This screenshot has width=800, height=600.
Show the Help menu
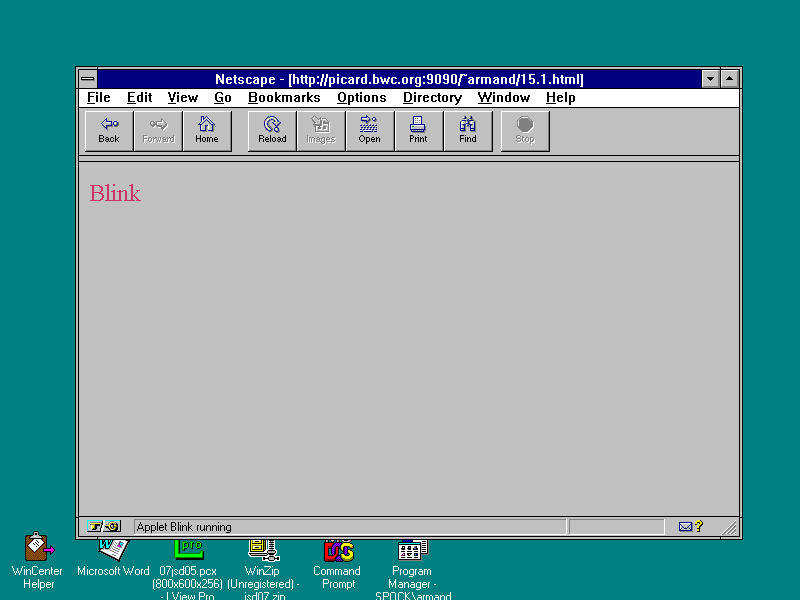pos(560,98)
